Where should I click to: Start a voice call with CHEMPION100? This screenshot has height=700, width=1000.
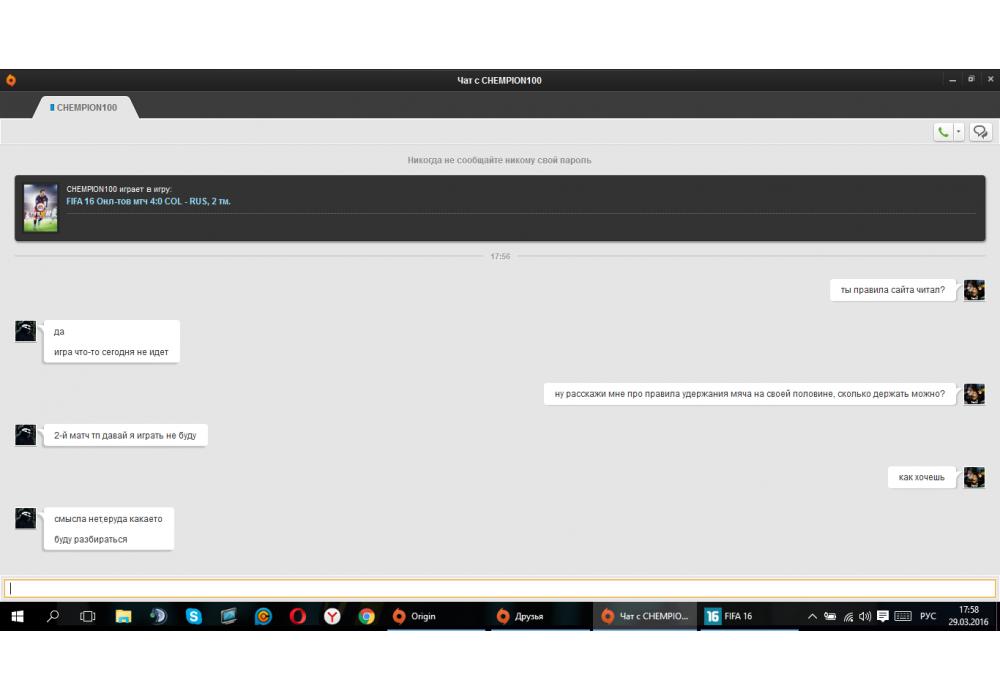point(943,132)
